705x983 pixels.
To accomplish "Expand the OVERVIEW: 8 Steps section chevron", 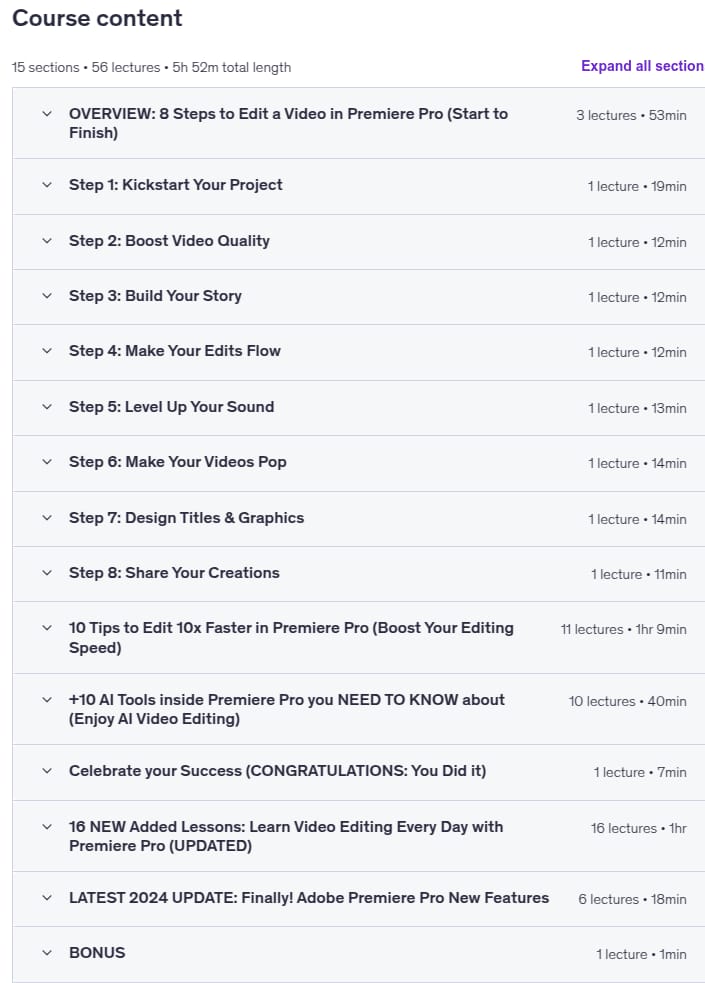I will 47,114.
